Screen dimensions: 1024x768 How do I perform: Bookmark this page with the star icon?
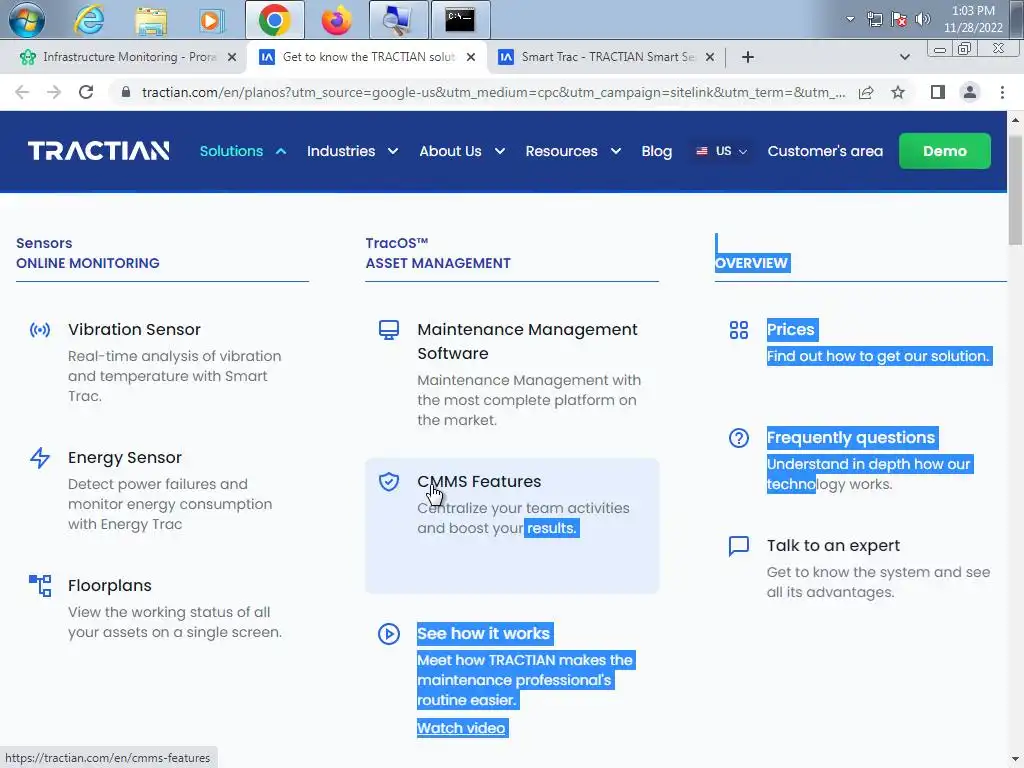coord(898,92)
